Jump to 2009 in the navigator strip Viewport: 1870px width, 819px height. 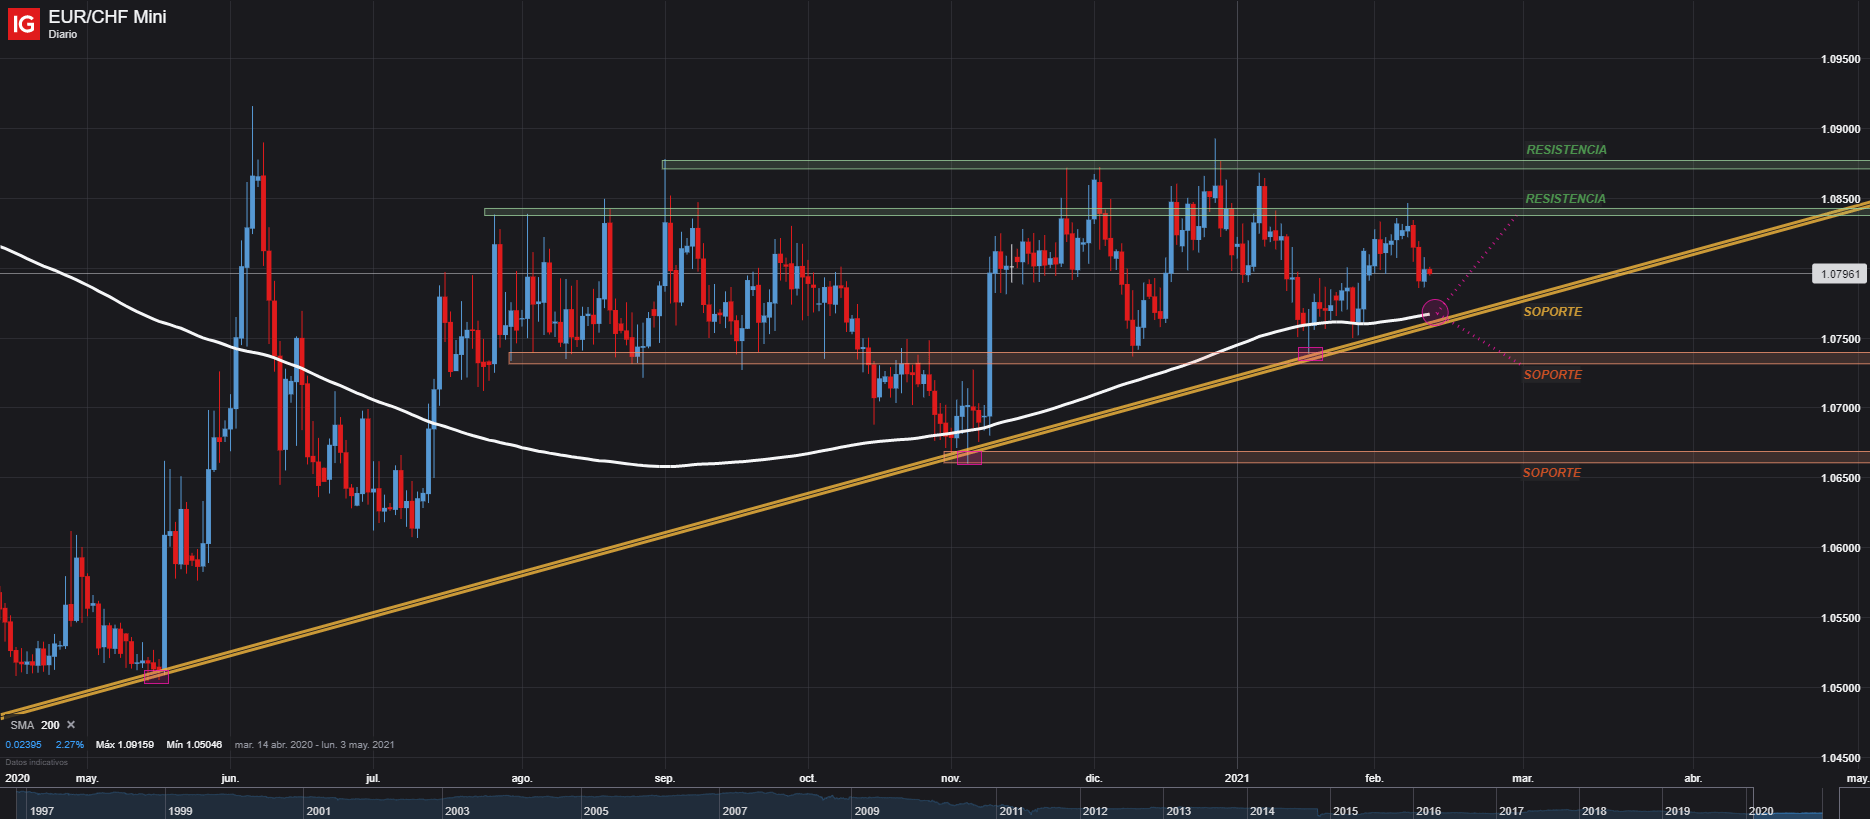pos(867,811)
